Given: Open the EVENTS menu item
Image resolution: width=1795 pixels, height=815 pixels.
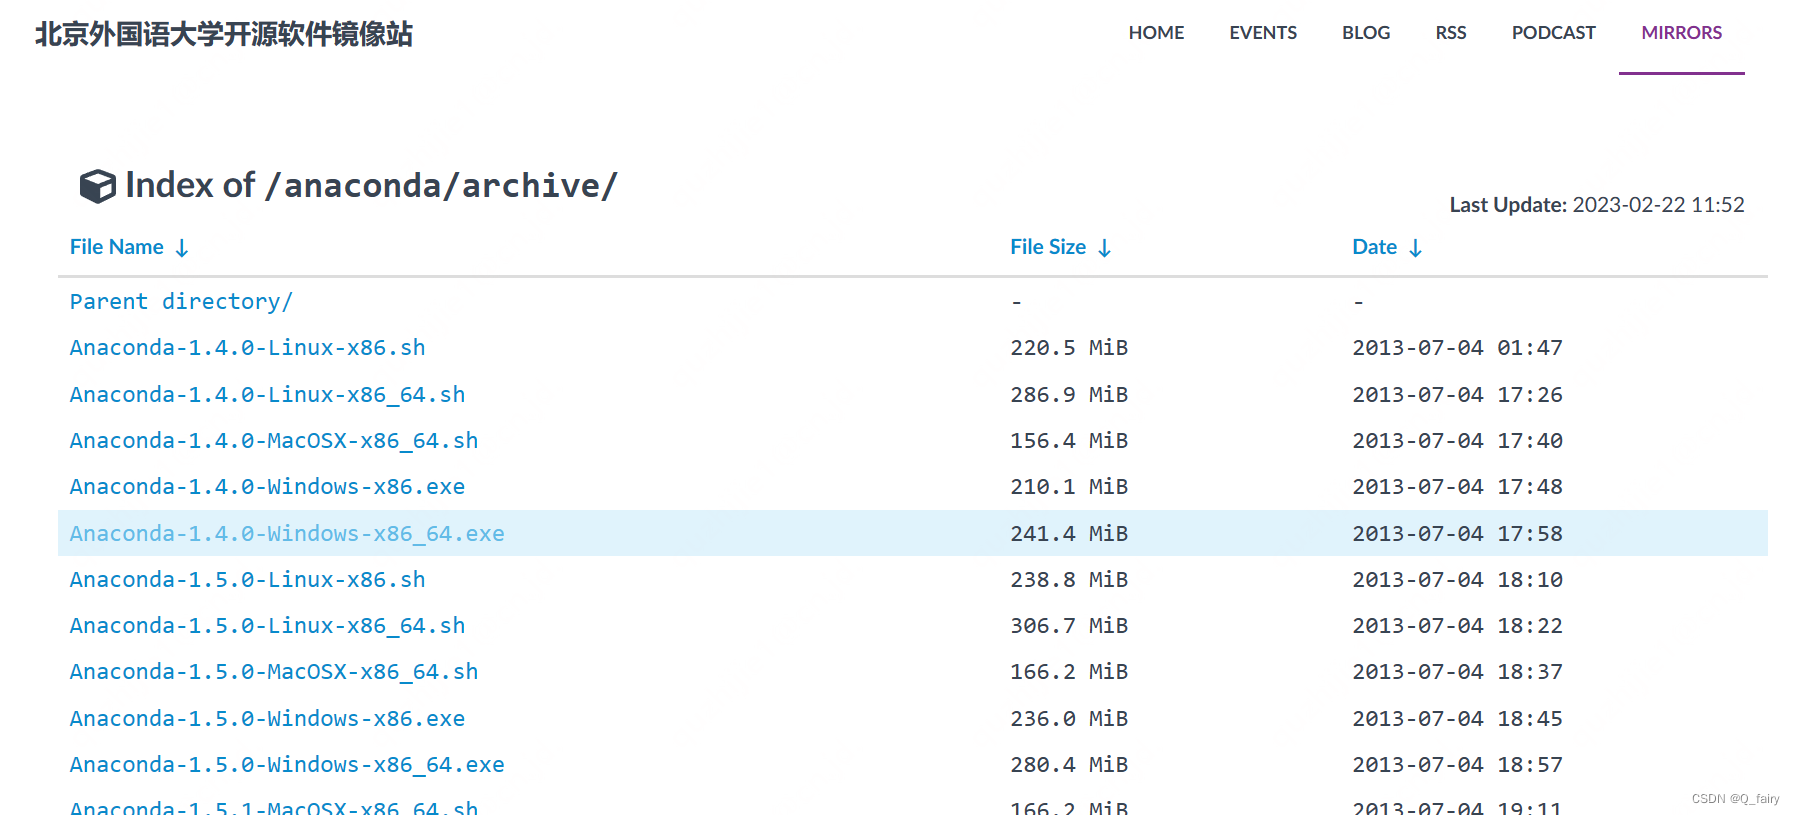Looking at the screenshot, I should click(1263, 33).
